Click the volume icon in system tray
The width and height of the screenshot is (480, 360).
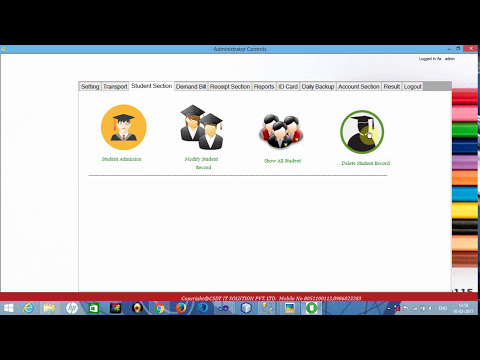coord(431,308)
